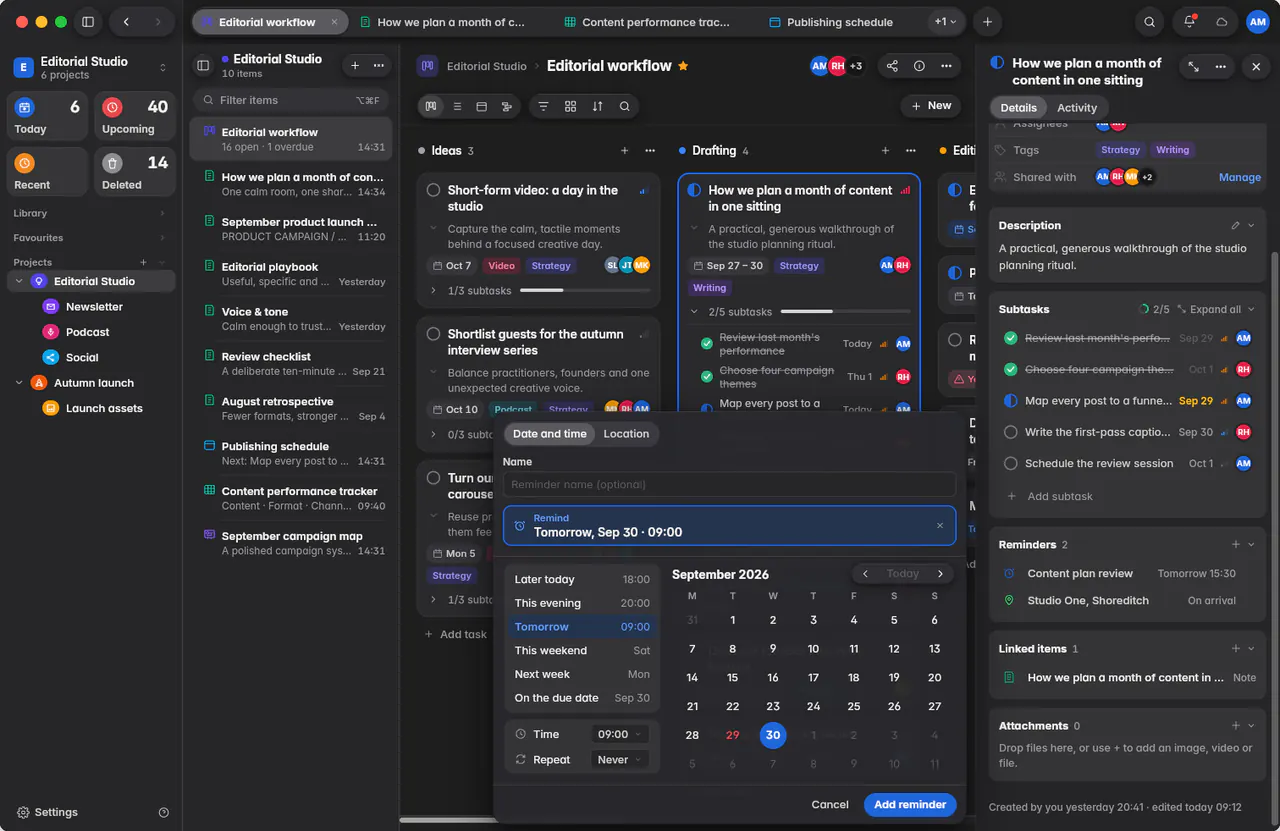Click the sort arrows icon in toolbar

pos(597,106)
